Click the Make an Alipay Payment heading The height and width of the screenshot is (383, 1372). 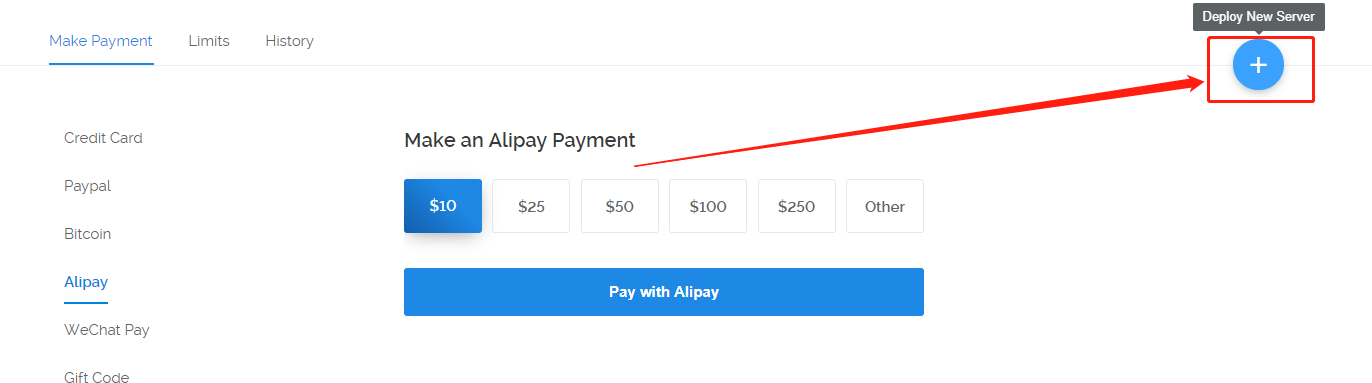click(520, 140)
